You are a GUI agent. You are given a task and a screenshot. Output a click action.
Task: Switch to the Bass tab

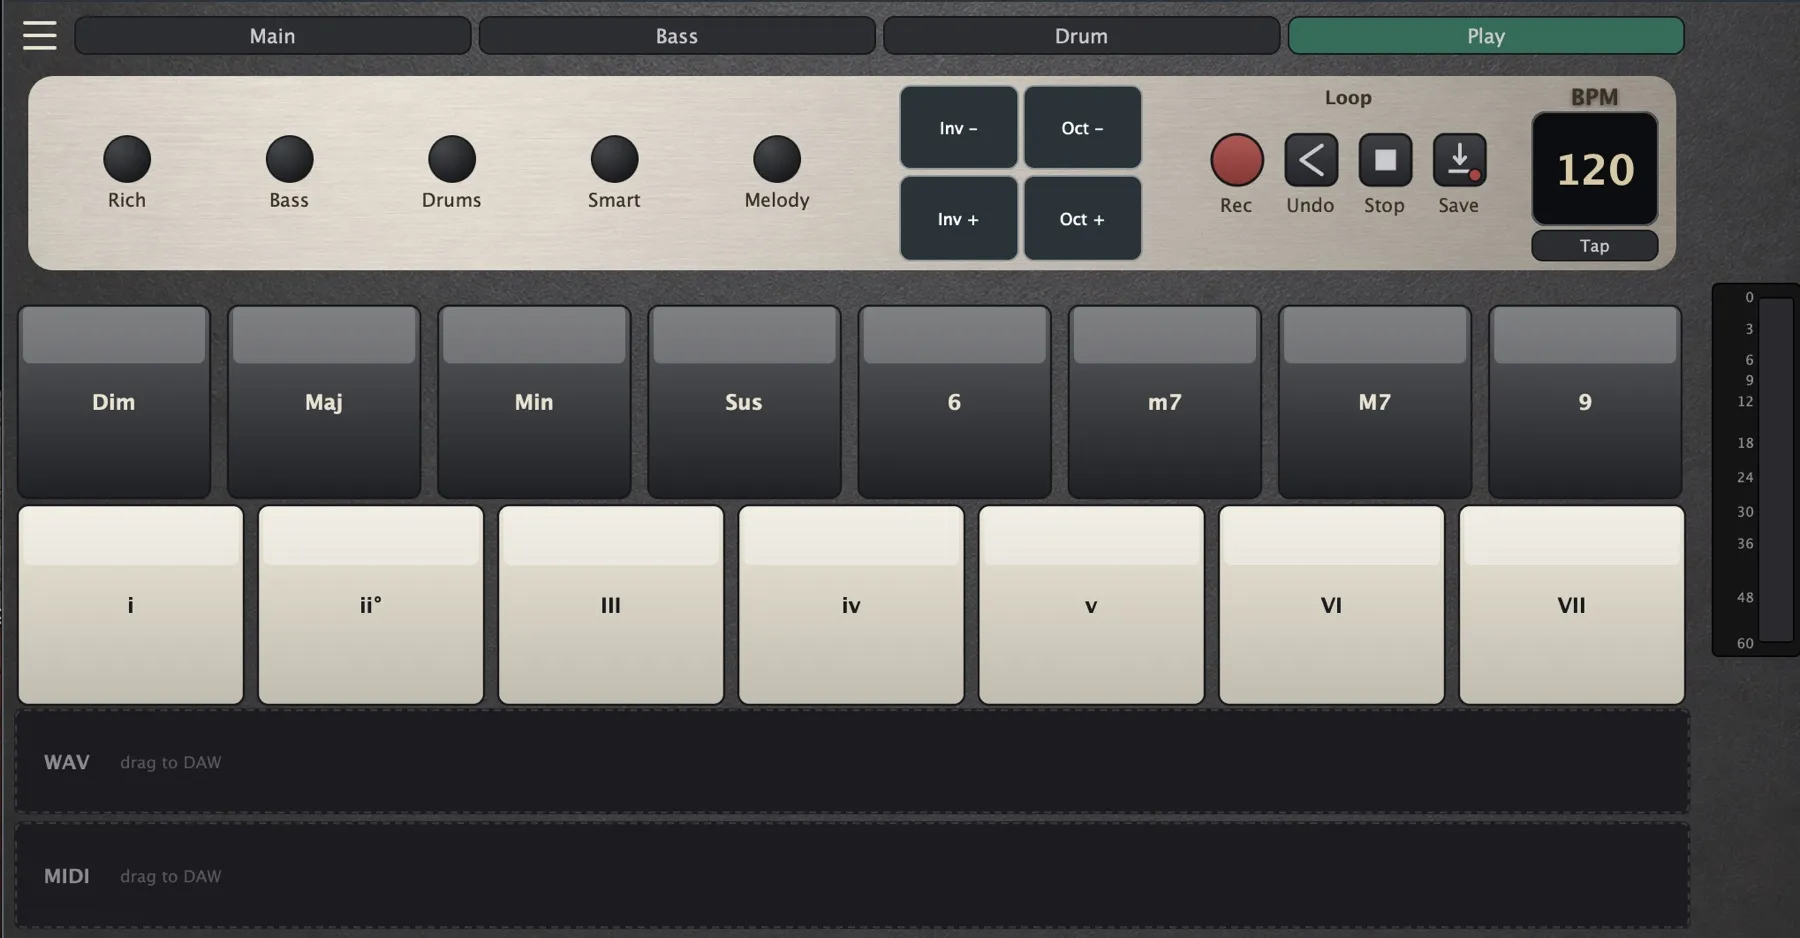coord(676,36)
